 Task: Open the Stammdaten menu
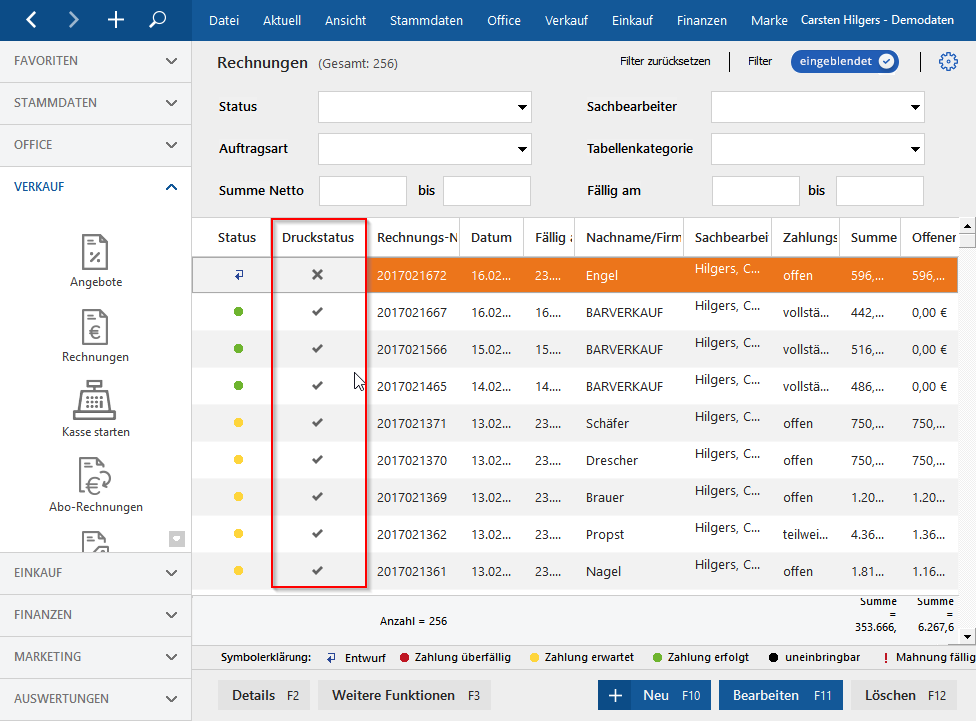426,21
